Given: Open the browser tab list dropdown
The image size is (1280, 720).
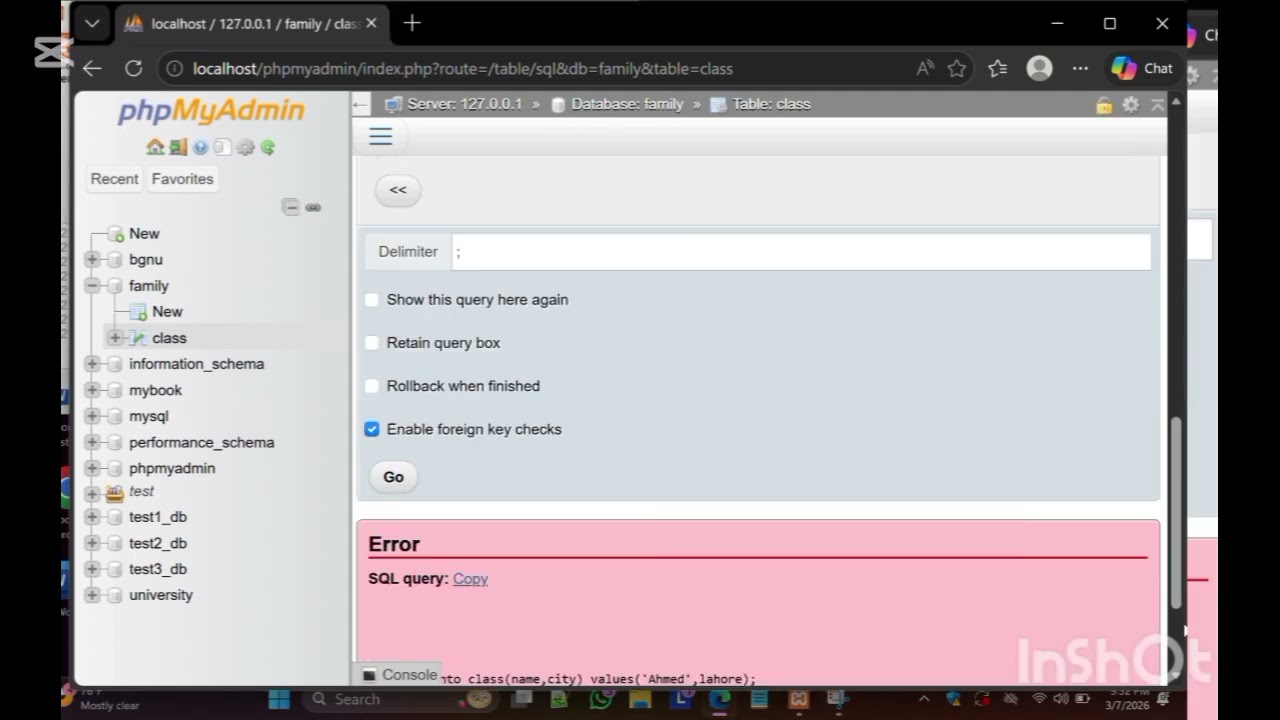Looking at the screenshot, I should click(92, 23).
